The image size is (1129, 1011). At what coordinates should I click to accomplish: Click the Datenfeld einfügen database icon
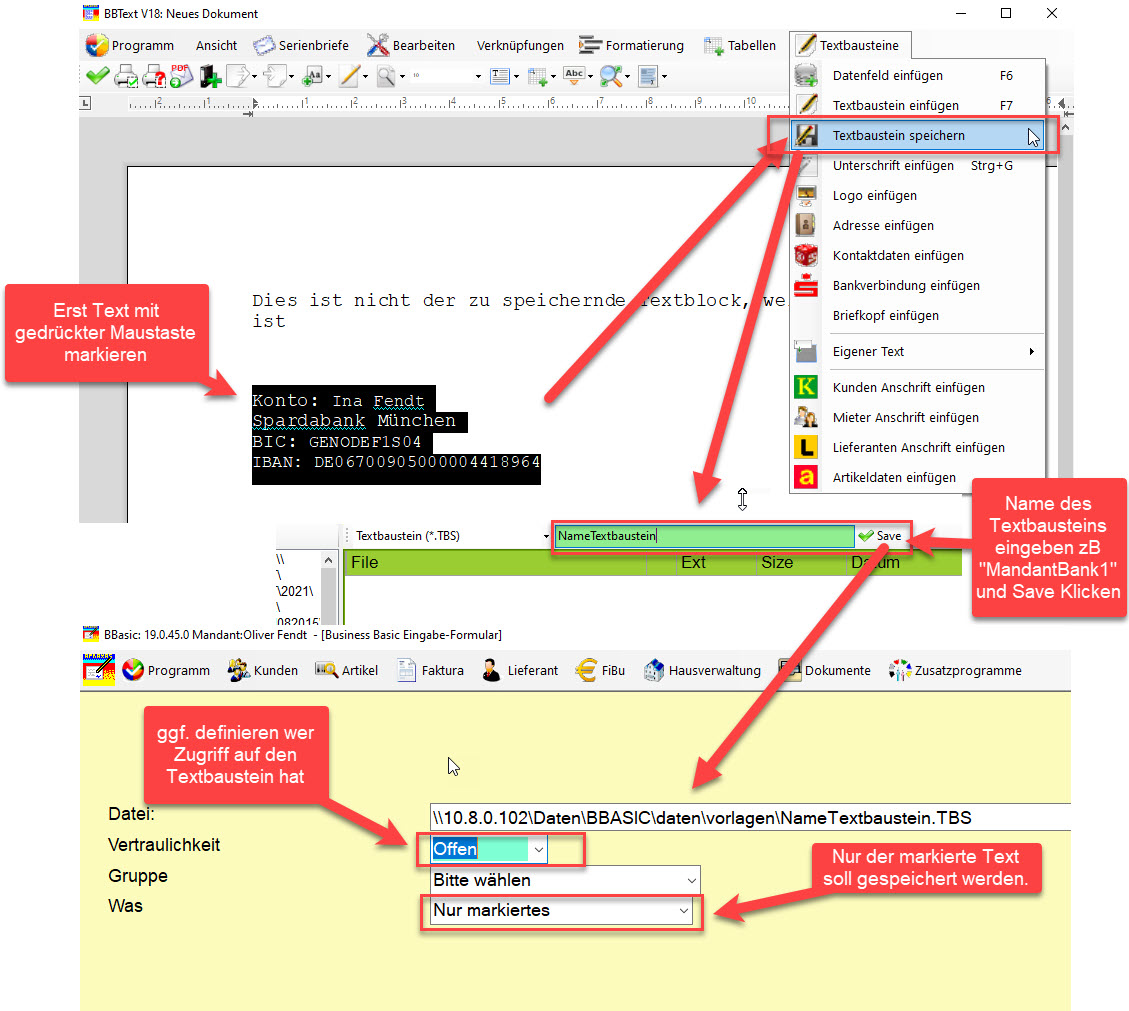[806, 75]
